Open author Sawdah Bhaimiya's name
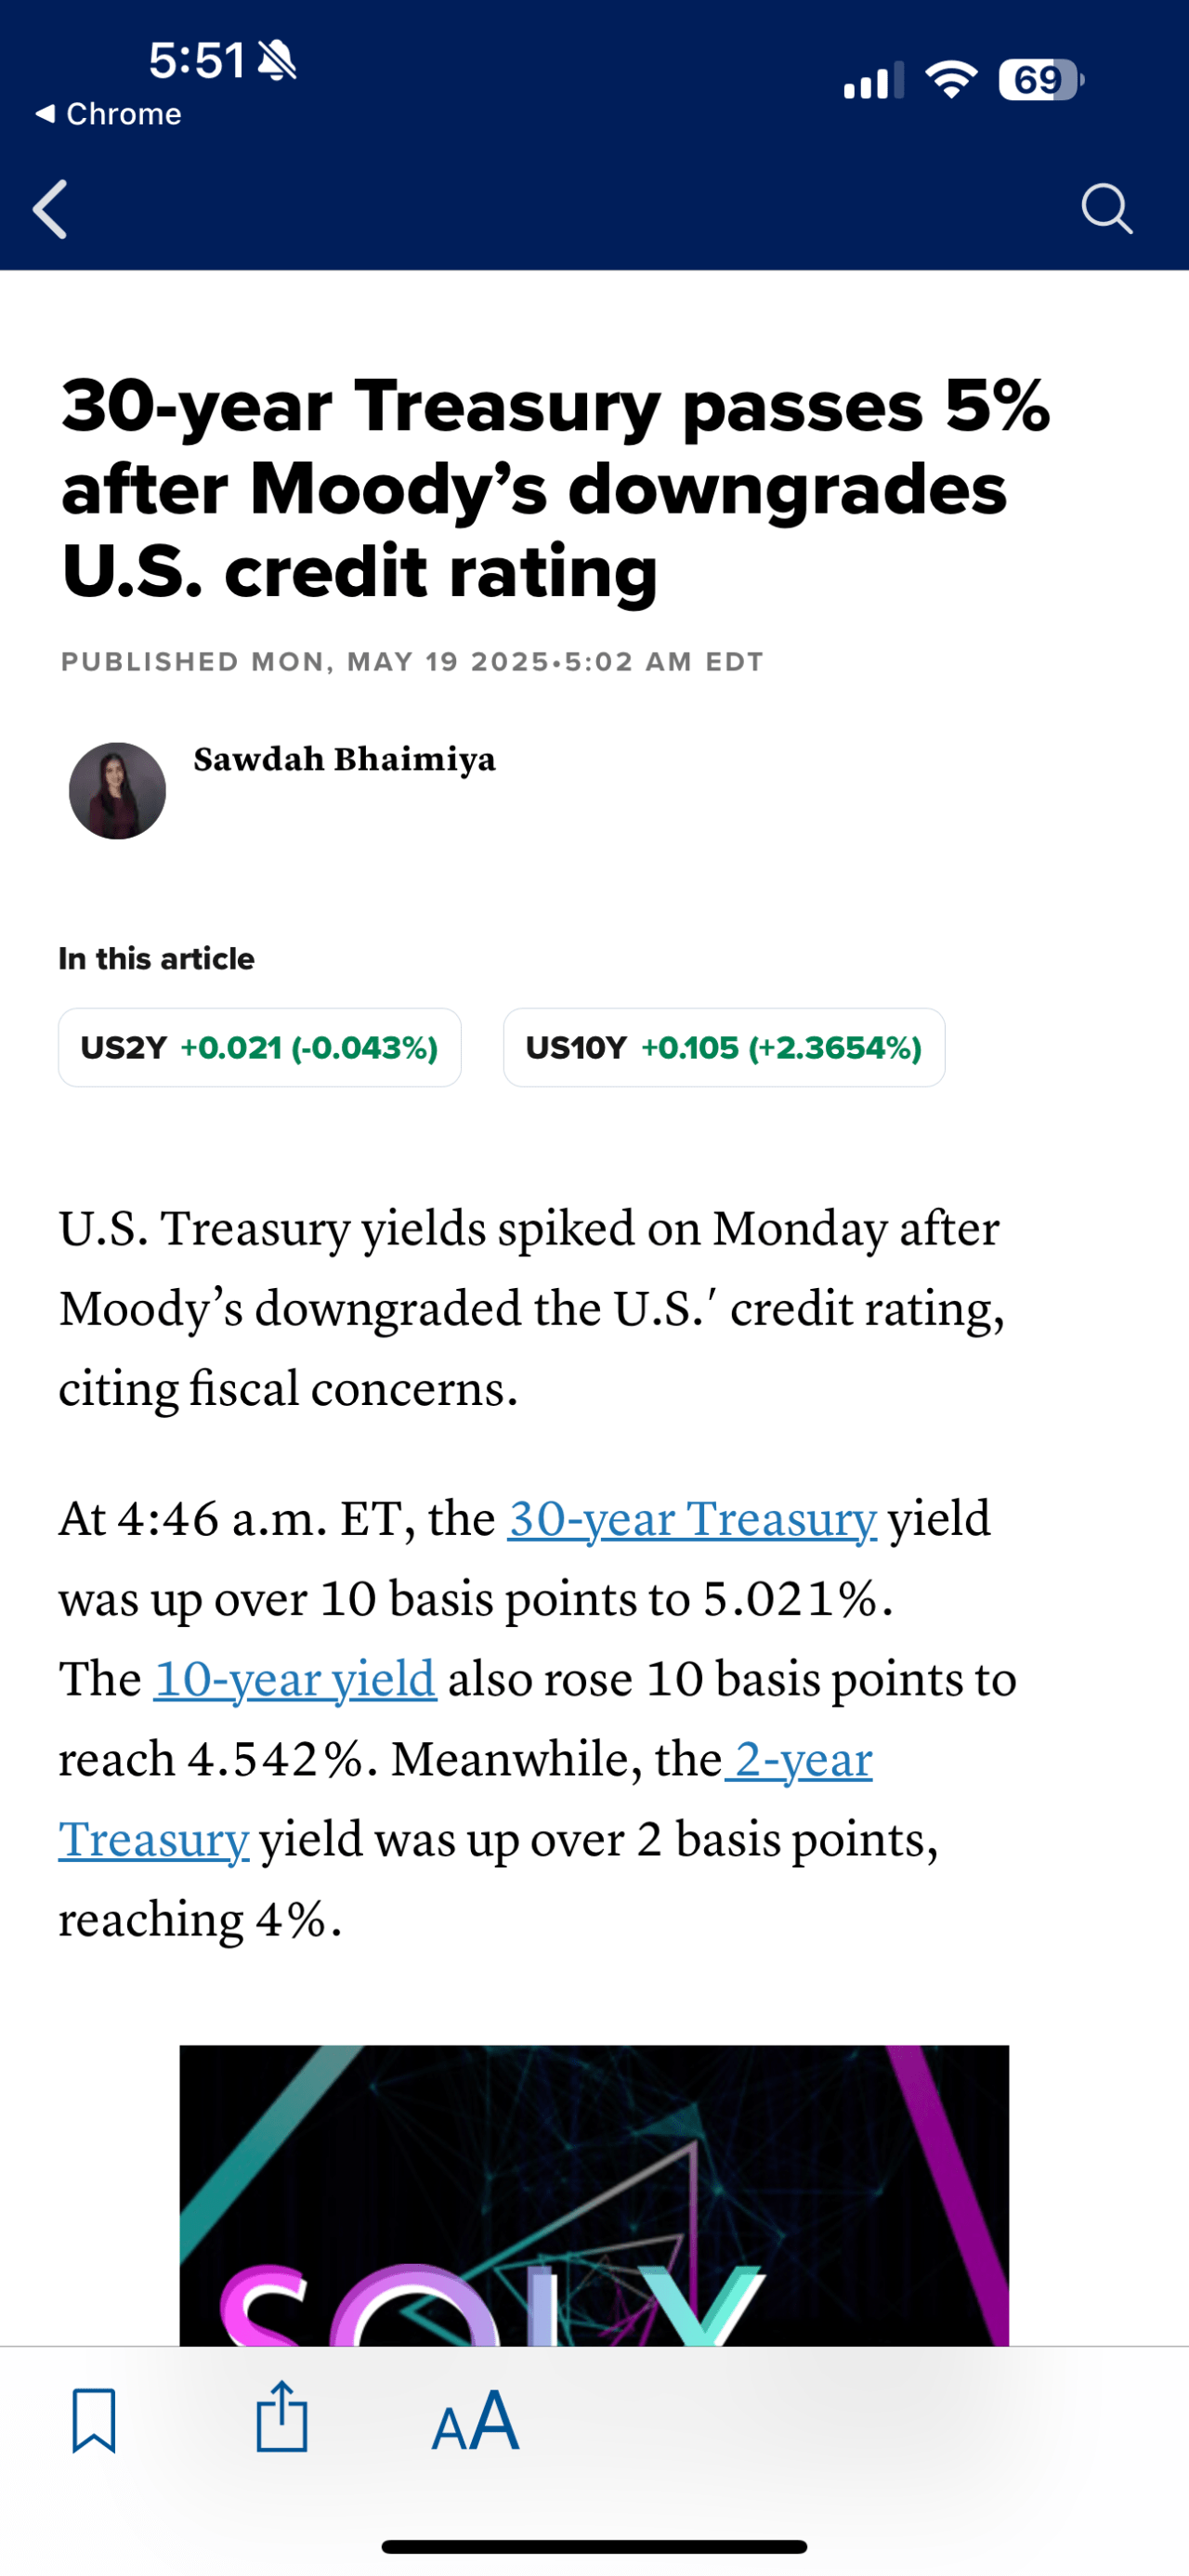1189x2576 pixels. (345, 759)
